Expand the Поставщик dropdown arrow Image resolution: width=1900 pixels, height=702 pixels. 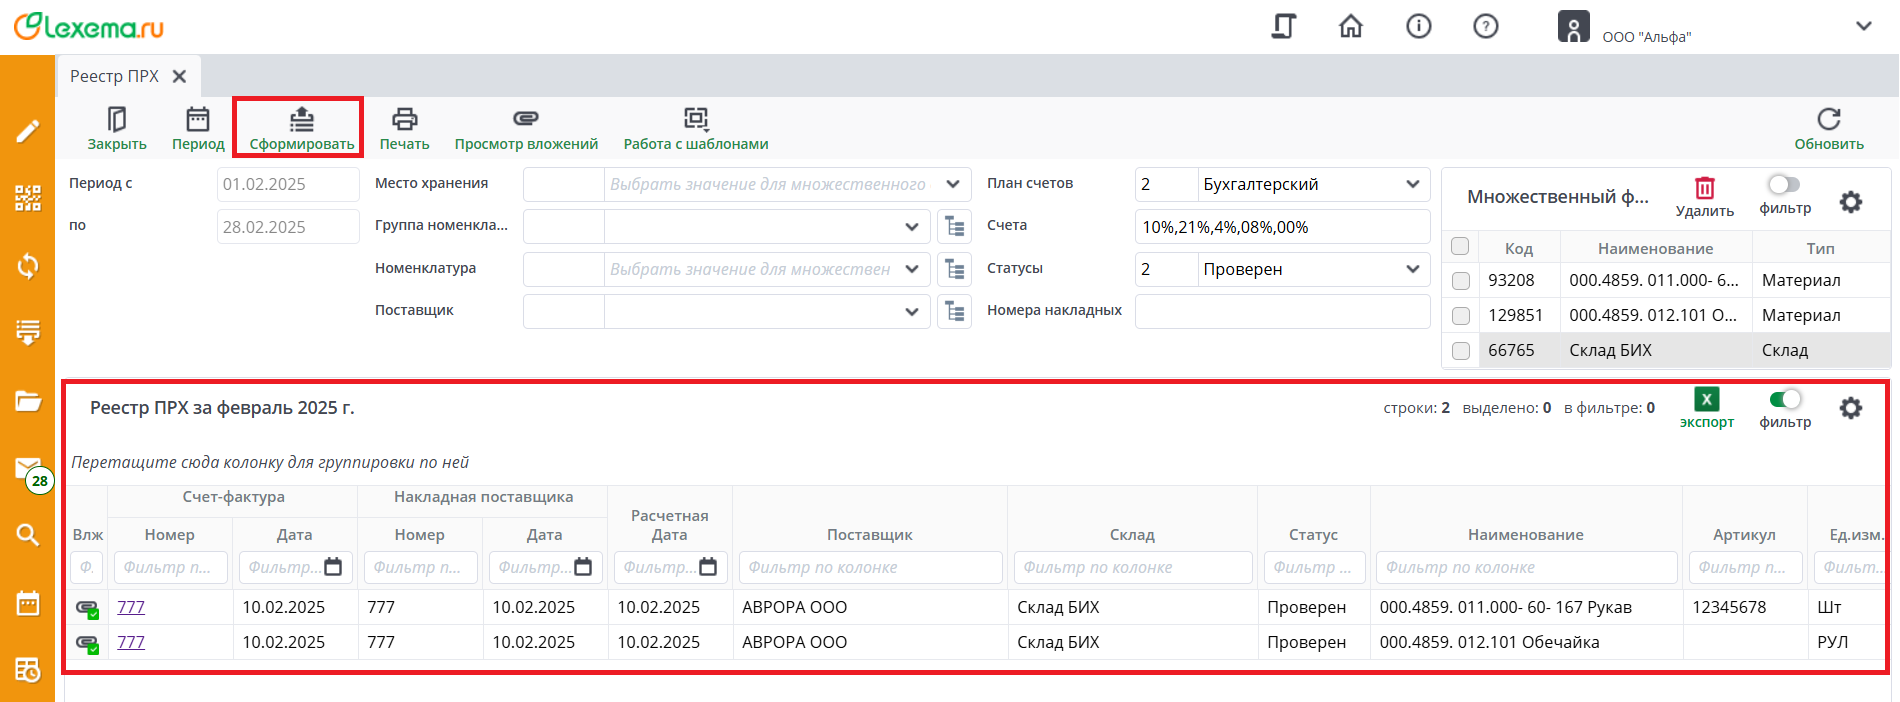click(911, 312)
